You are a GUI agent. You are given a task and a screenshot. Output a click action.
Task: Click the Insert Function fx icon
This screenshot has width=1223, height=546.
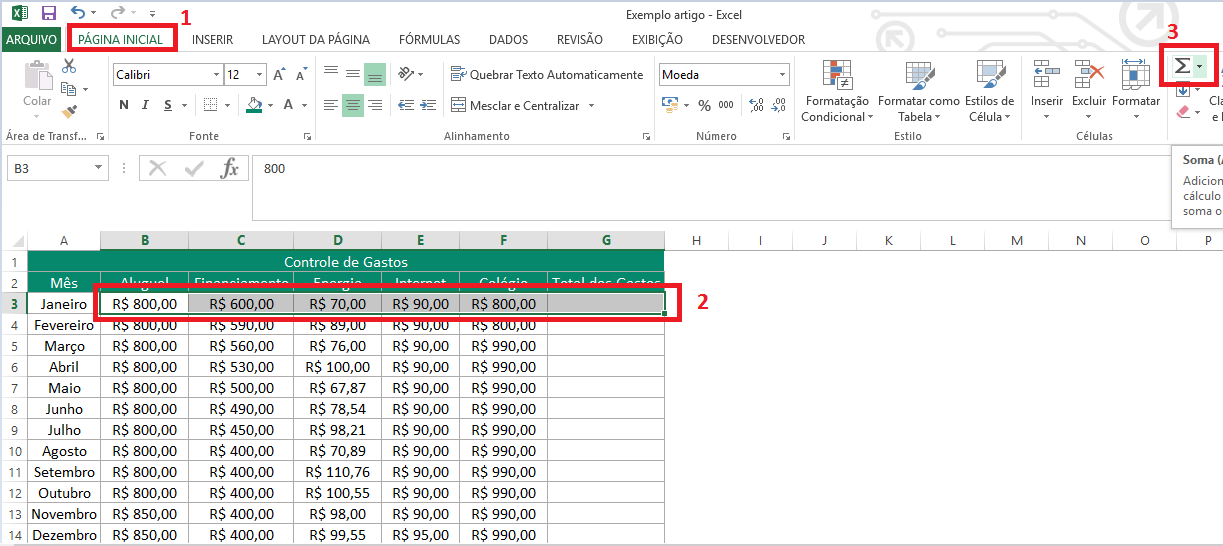pyautogui.click(x=230, y=168)
